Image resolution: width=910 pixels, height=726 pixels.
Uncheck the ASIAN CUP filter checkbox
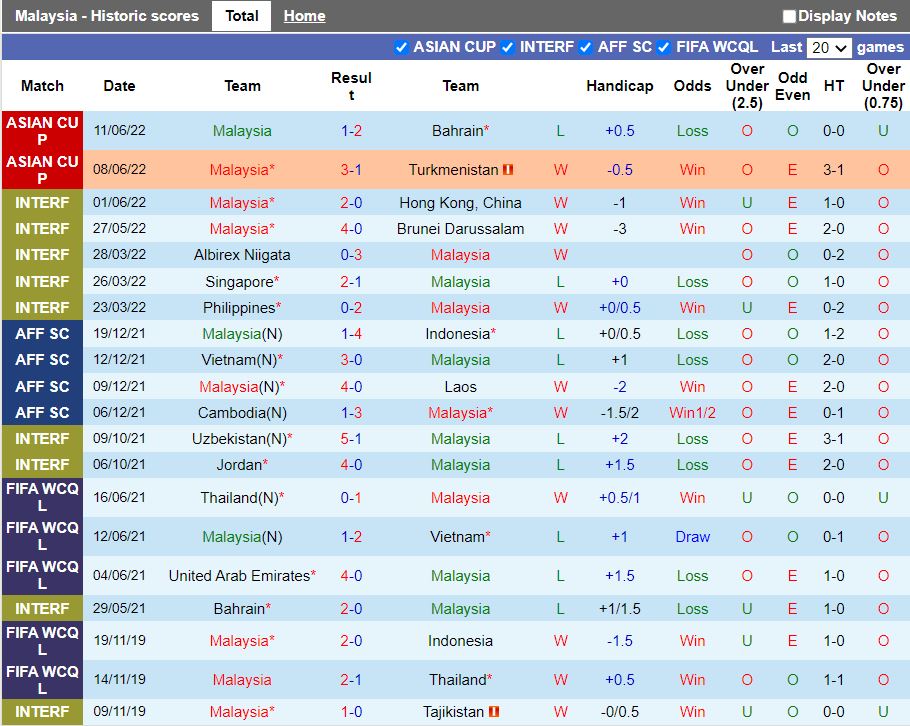click(402, 47)
